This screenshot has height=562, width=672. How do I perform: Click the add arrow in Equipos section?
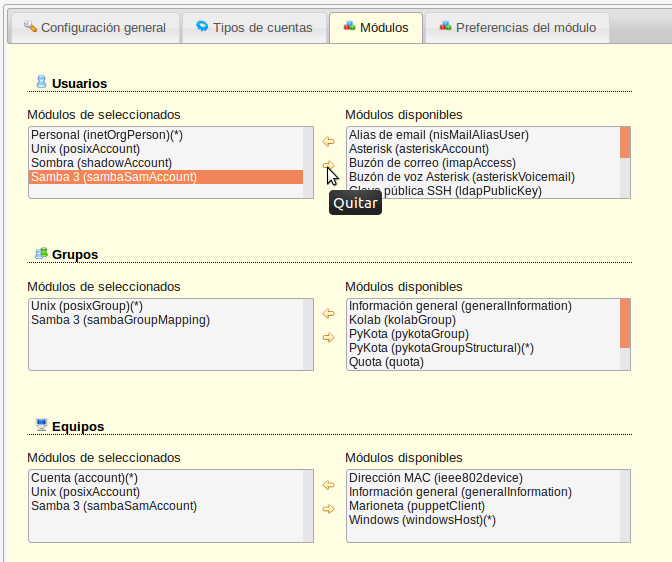(328, 485)
